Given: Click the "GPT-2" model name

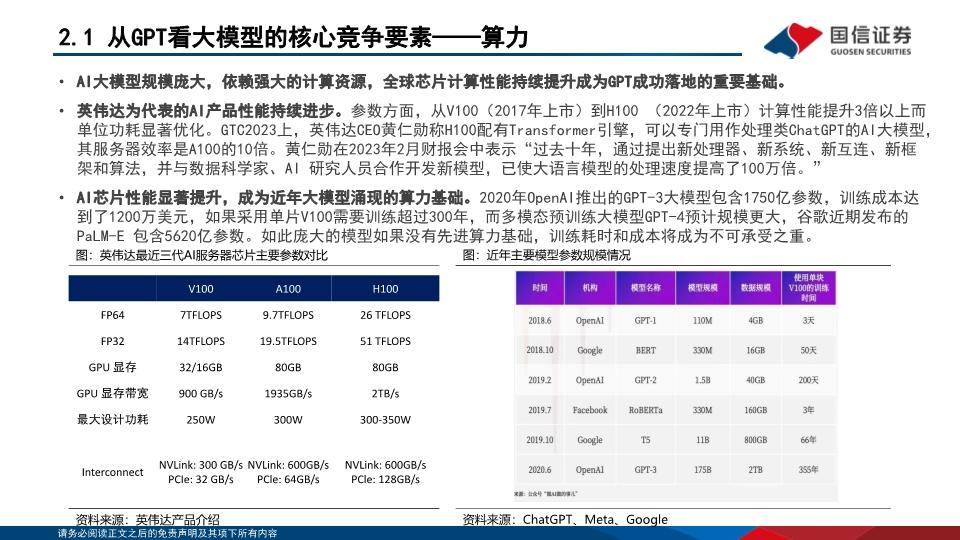Looking at the screenshot, I should pos(645,380).
